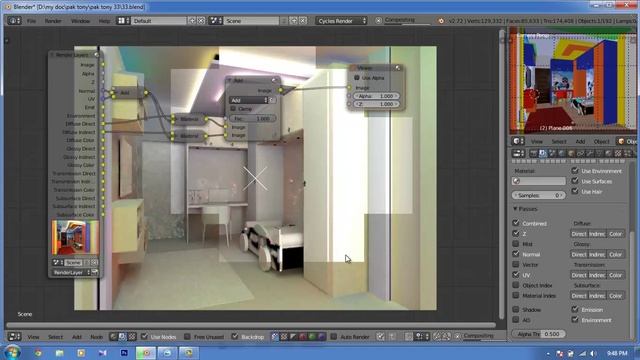Show backdrop green channel
Screen dimensions: 640x360
click(x=312, y=337)
